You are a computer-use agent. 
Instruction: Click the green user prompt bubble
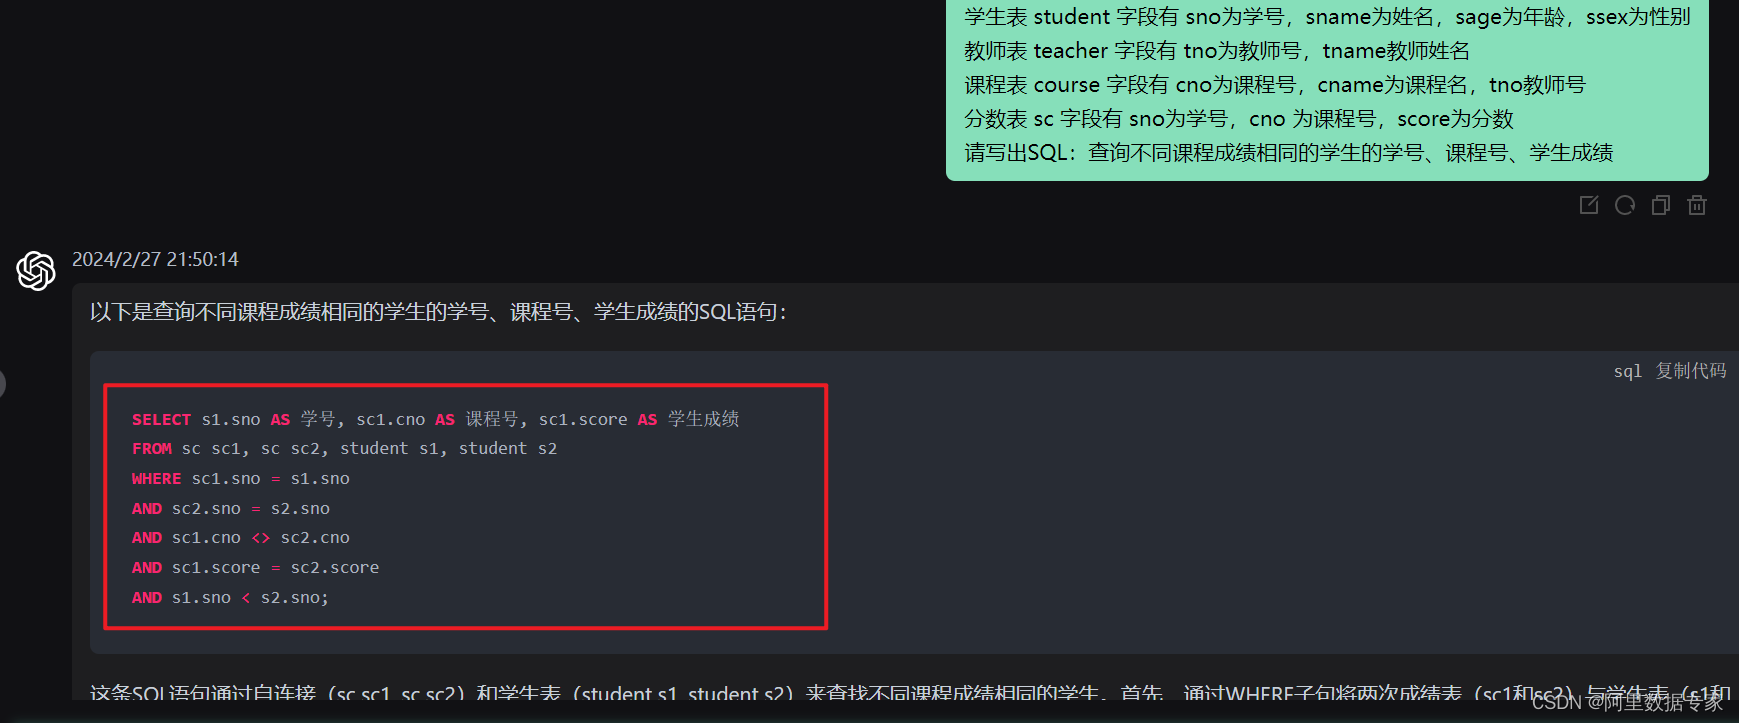(x=1327, y=90)
